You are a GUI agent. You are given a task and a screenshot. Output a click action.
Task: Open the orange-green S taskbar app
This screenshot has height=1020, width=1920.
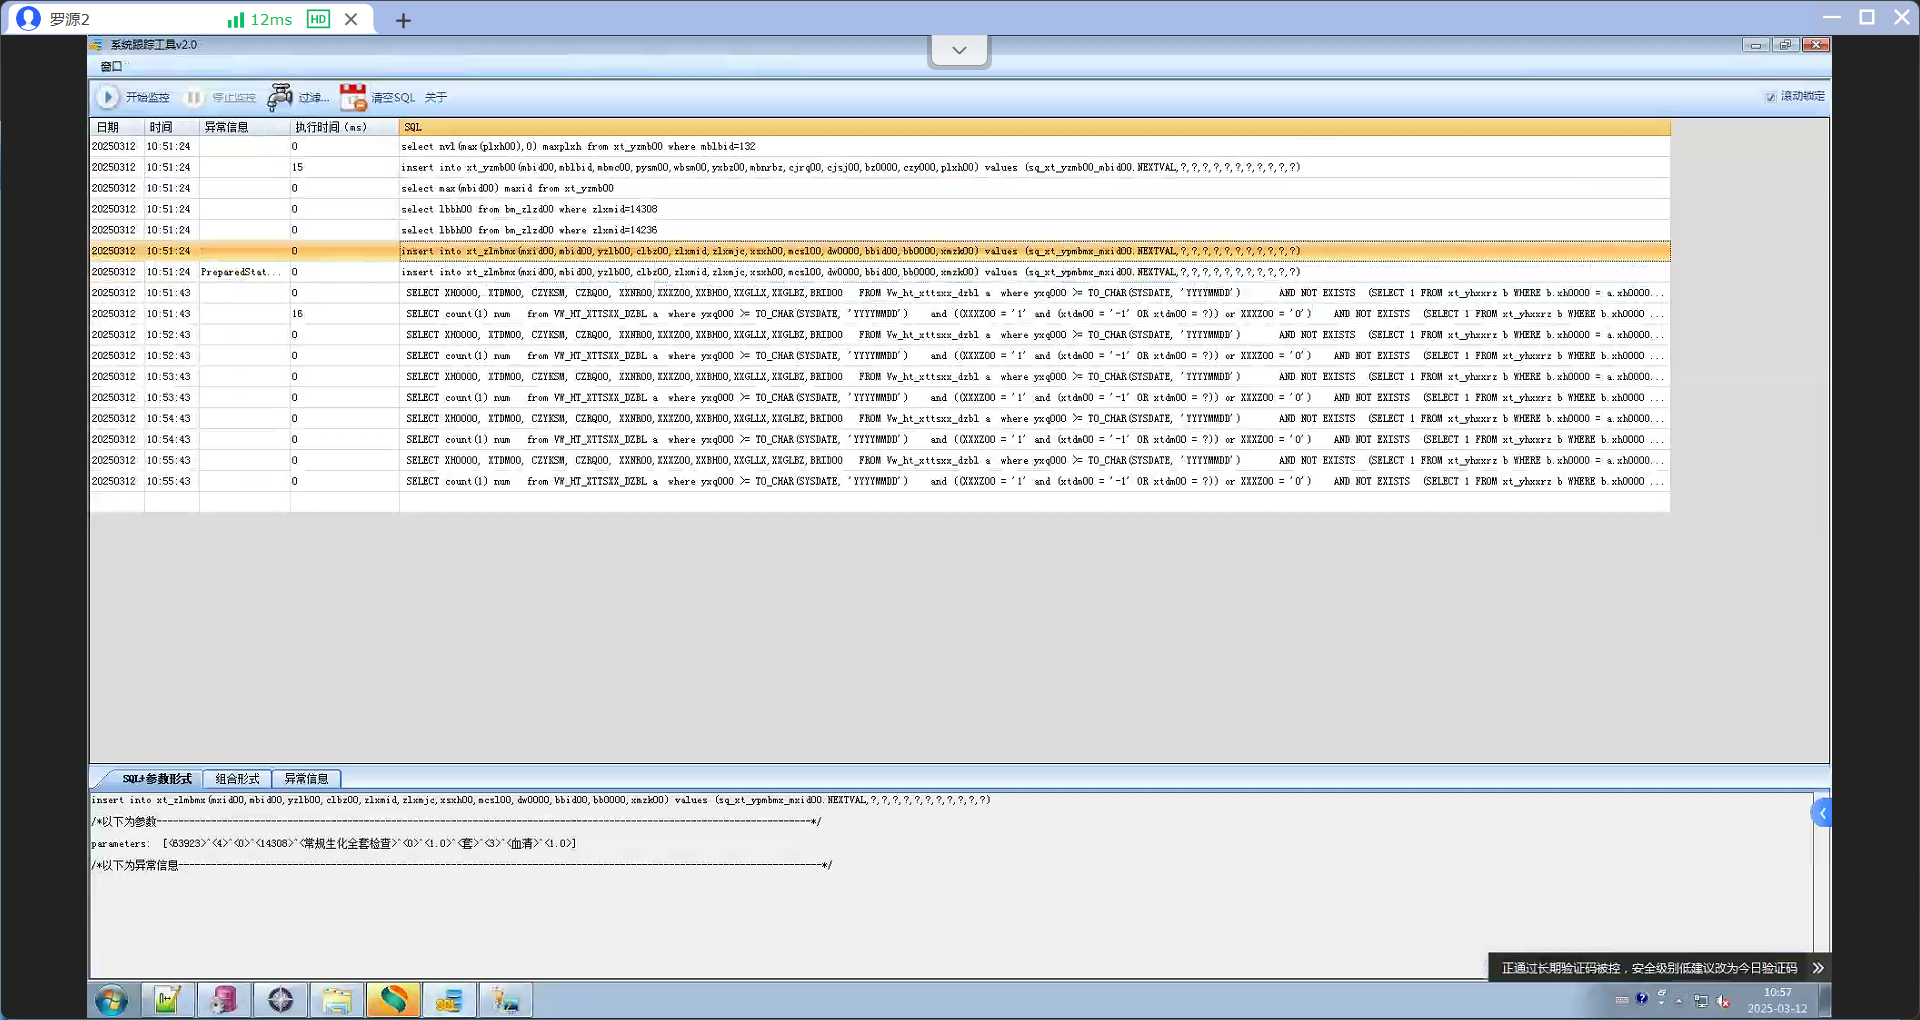click(x=393, y=1000)
